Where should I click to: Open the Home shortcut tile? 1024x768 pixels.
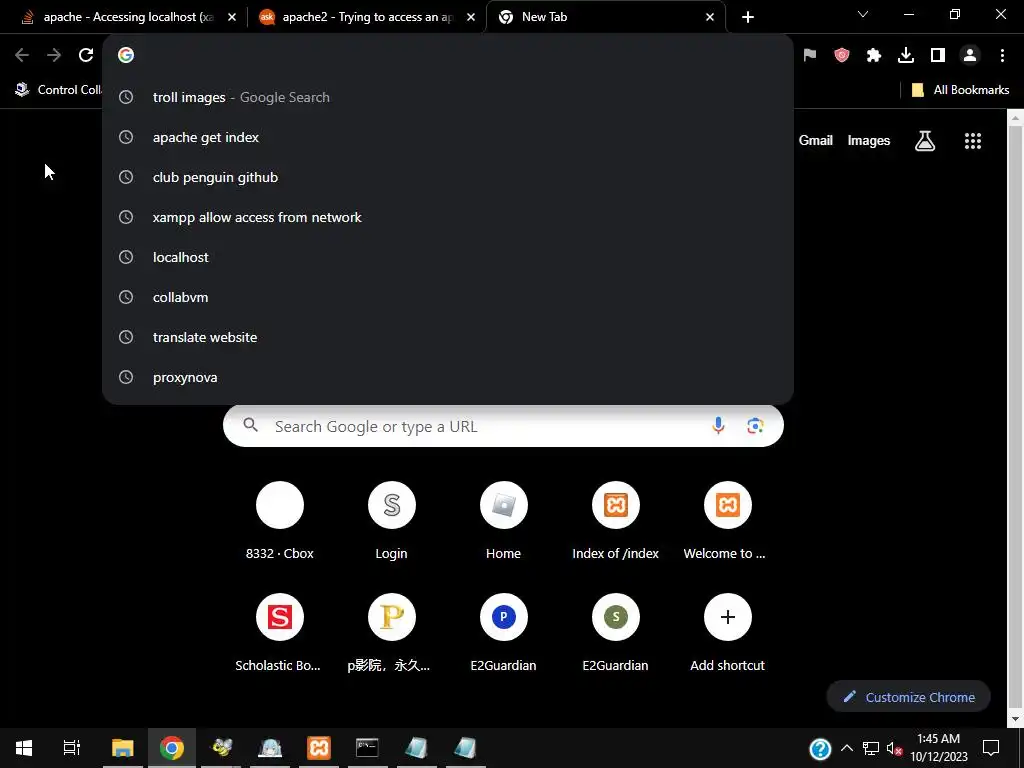click(x=504, y=522)
